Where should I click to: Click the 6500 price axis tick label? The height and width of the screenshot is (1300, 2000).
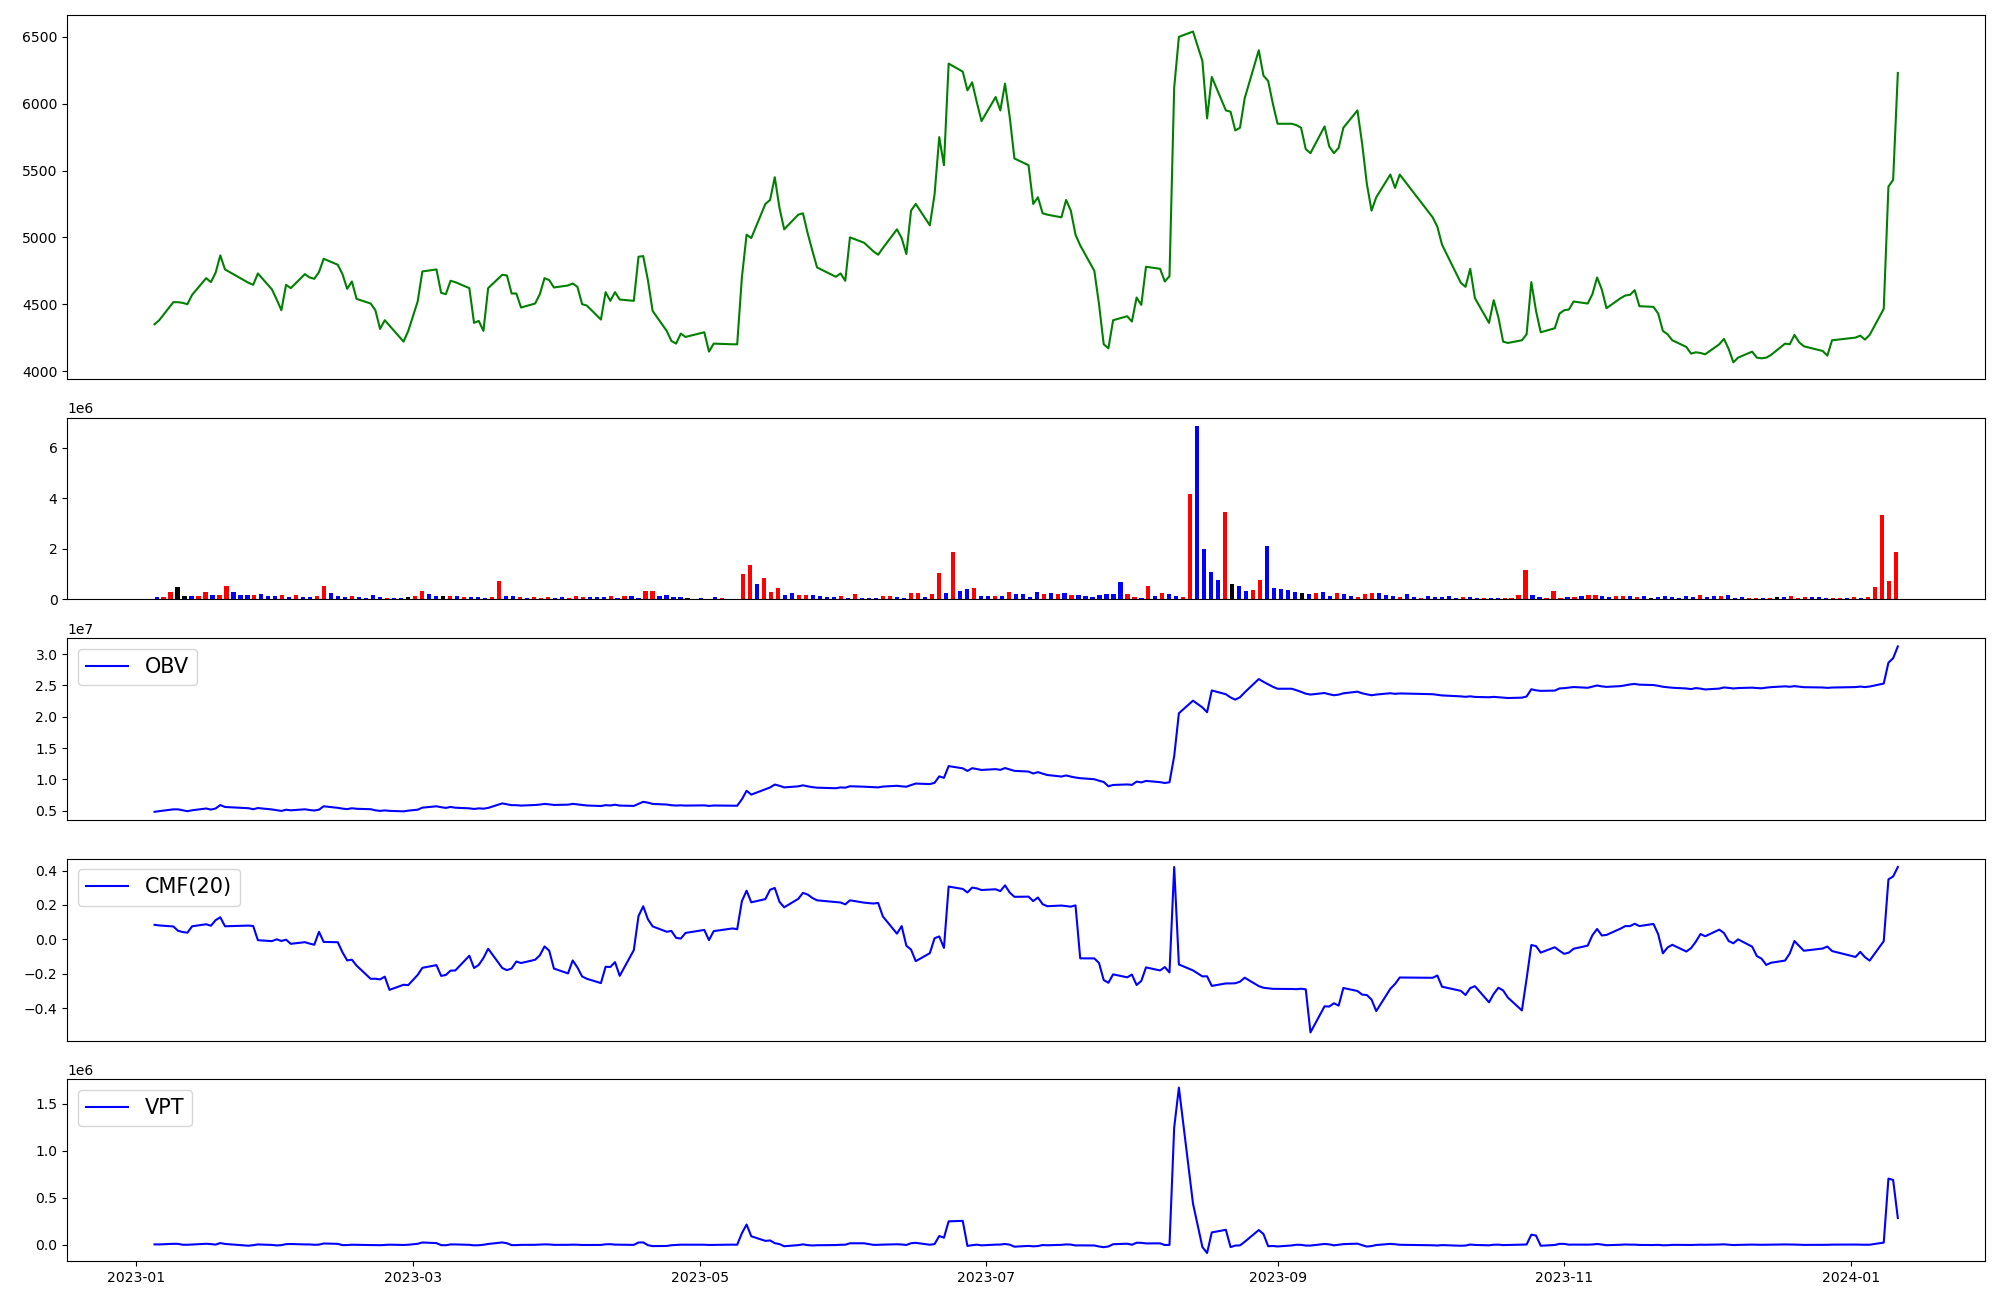pyautogui.click(x=41, y=38)
